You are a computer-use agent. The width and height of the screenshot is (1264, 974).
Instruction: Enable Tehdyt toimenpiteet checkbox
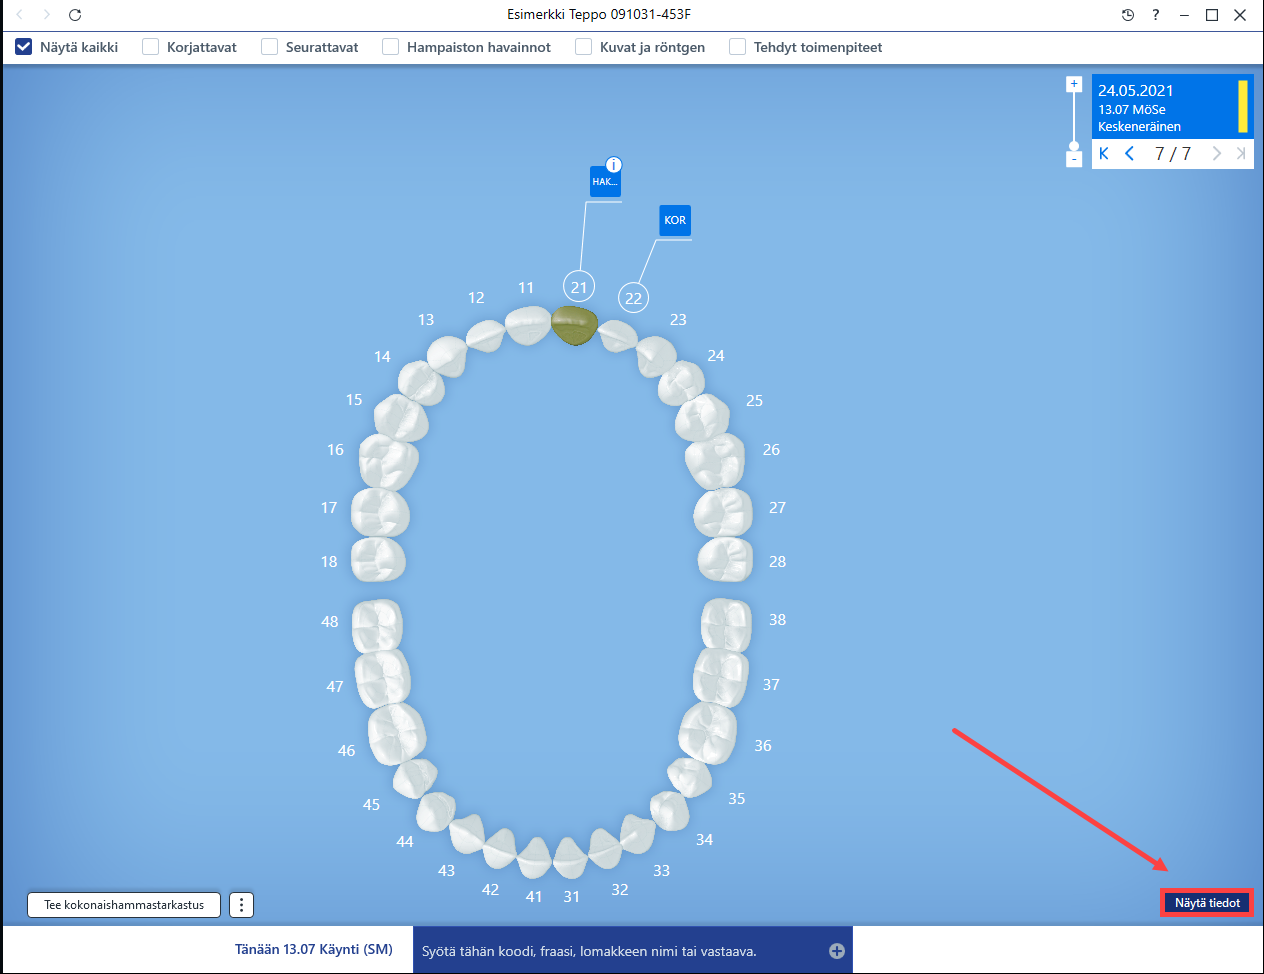point(738,47)
